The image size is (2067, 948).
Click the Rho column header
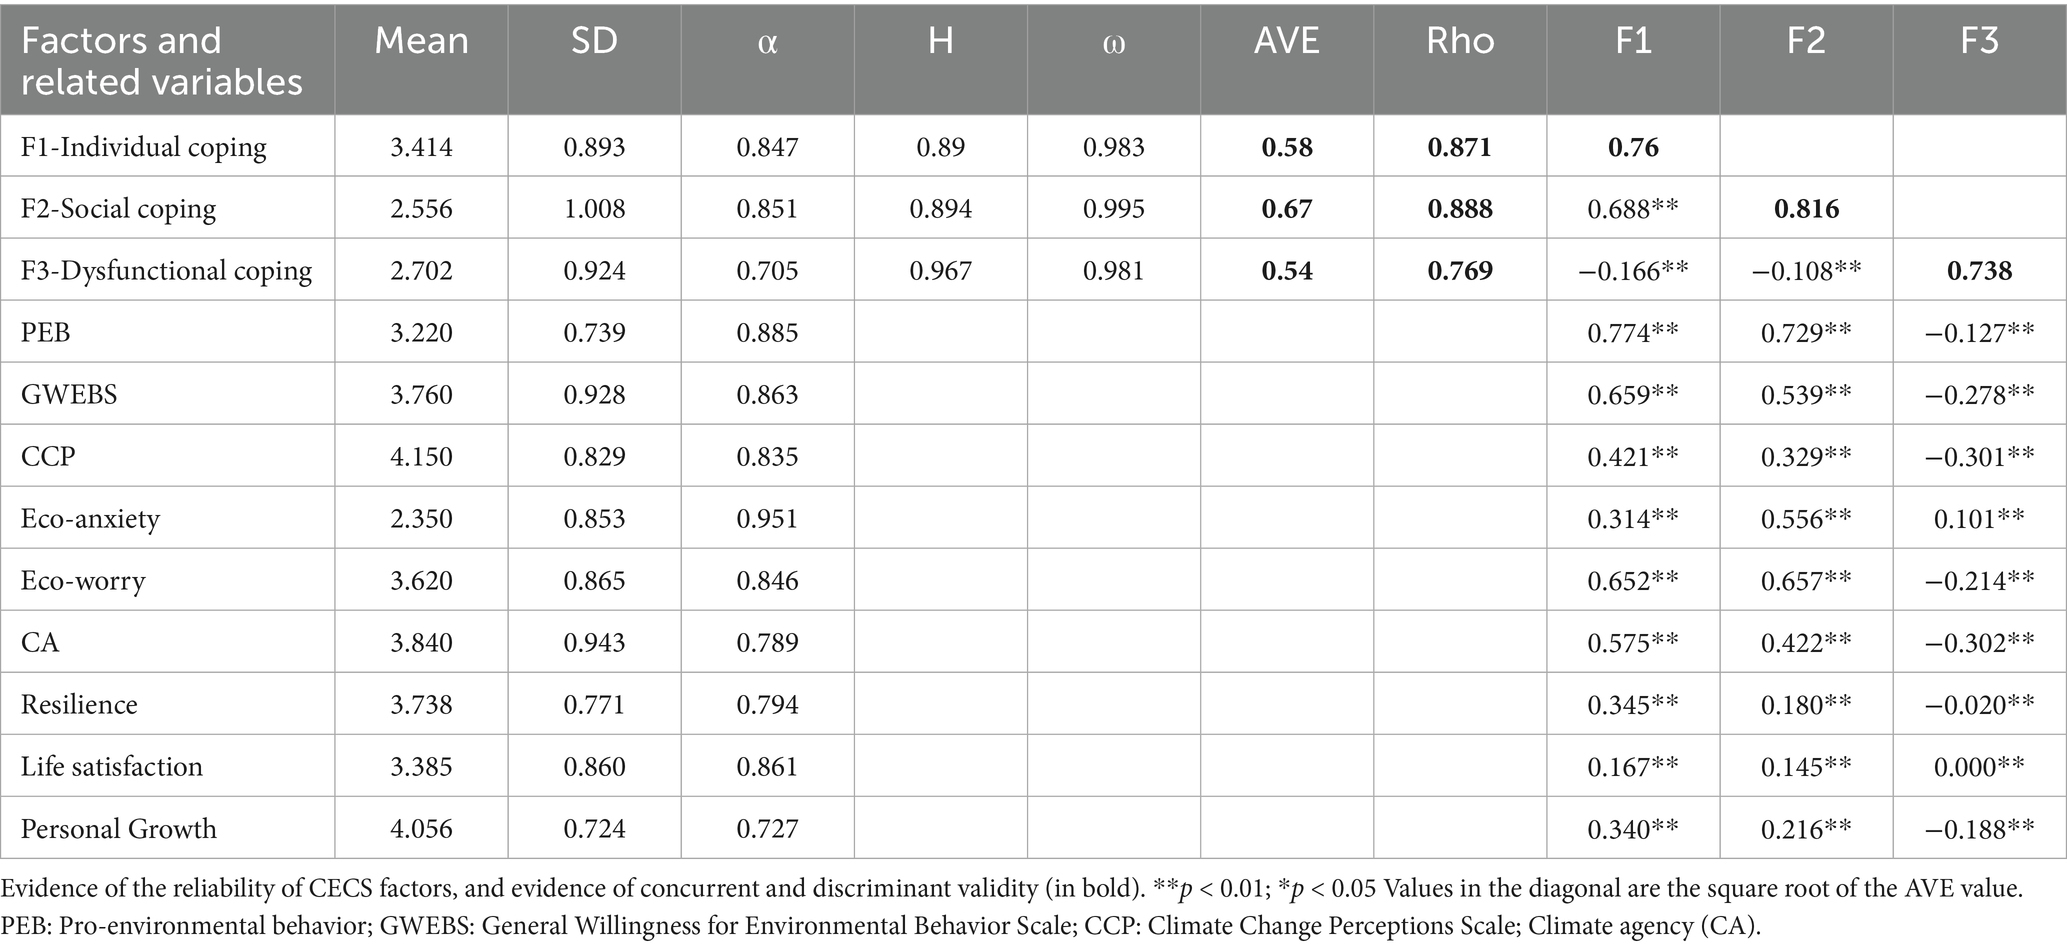pyautogui.click(x=1460, y=41)
